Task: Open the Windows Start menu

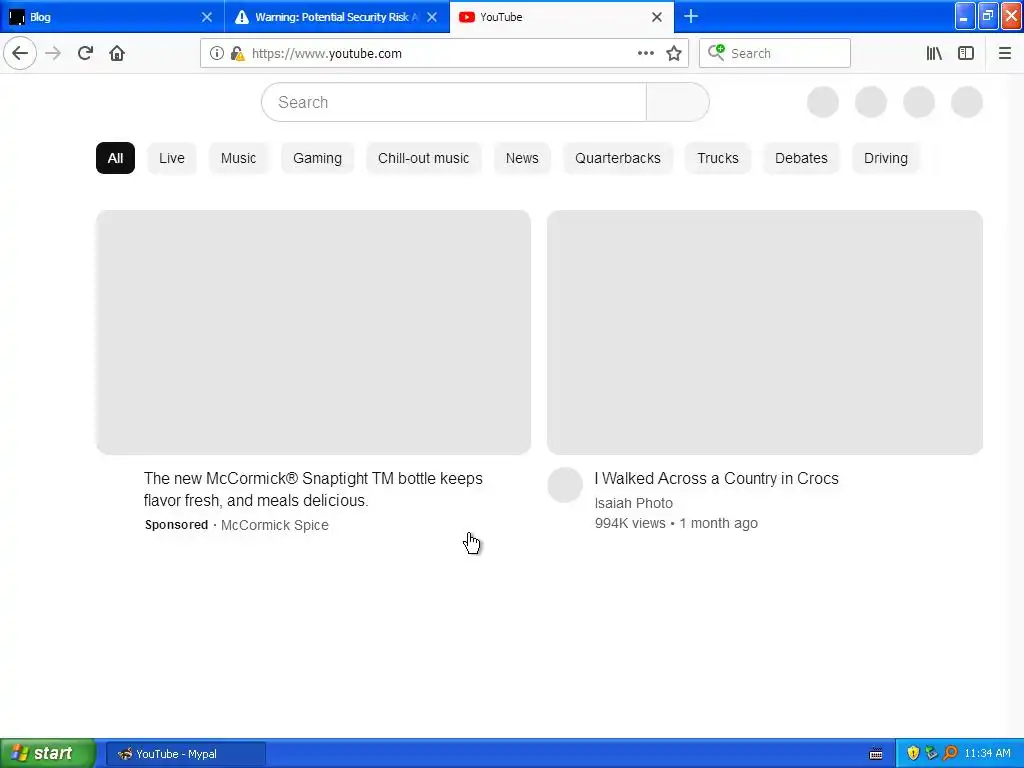Action: 48,754
